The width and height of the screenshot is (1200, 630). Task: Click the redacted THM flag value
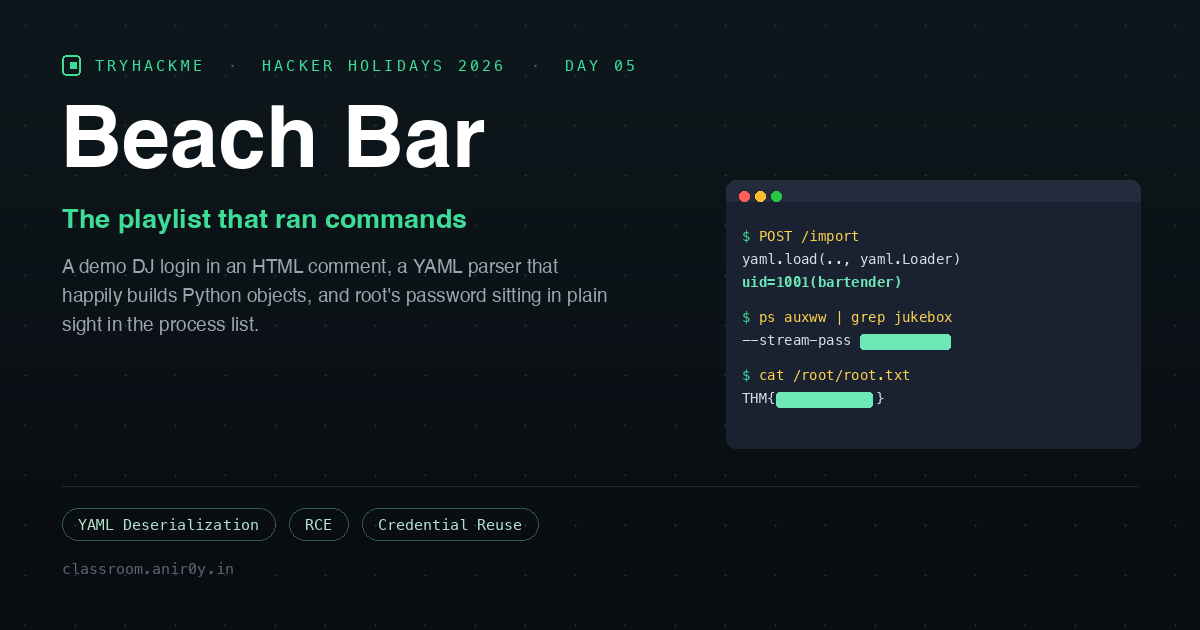[824, 400]
